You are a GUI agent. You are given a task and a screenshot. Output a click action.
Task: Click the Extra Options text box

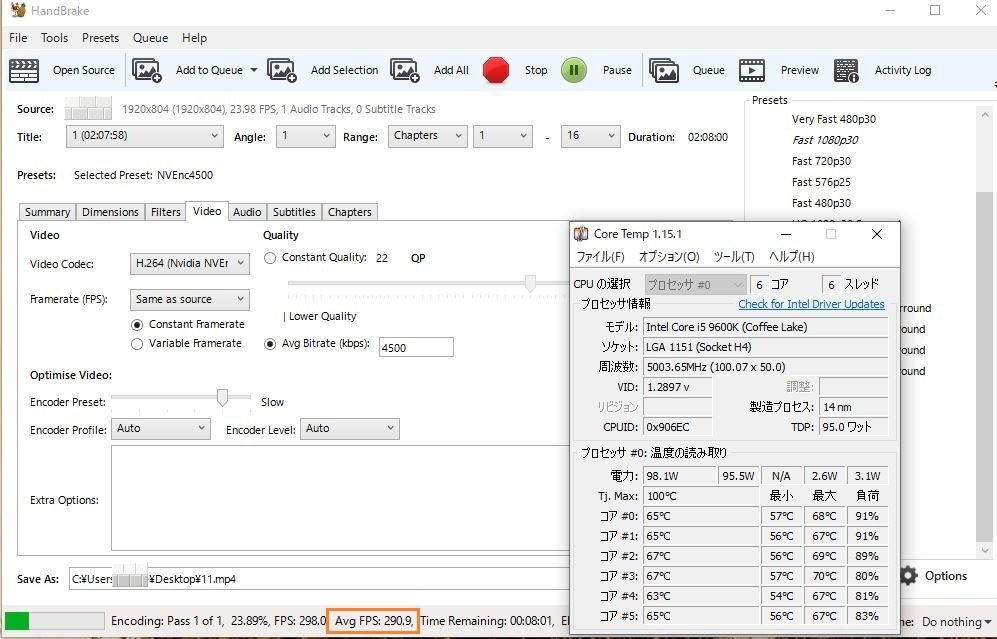point(340,498)
